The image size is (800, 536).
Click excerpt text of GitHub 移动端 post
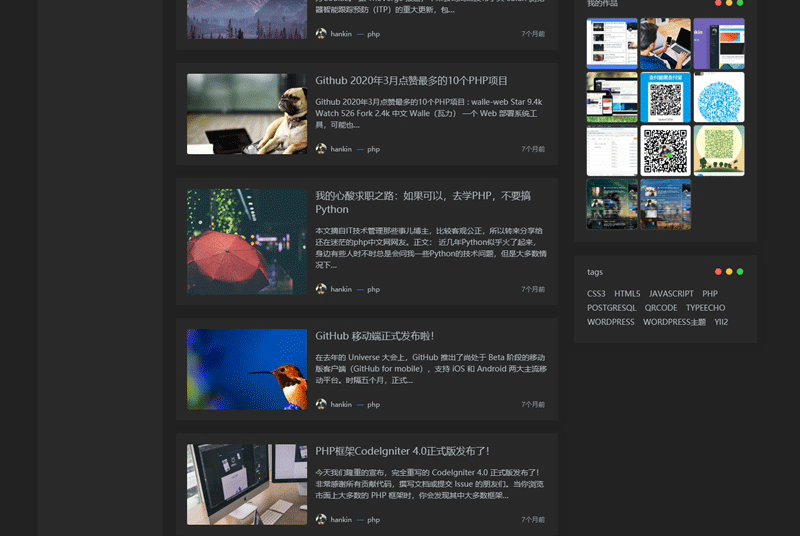pos(431,369)
